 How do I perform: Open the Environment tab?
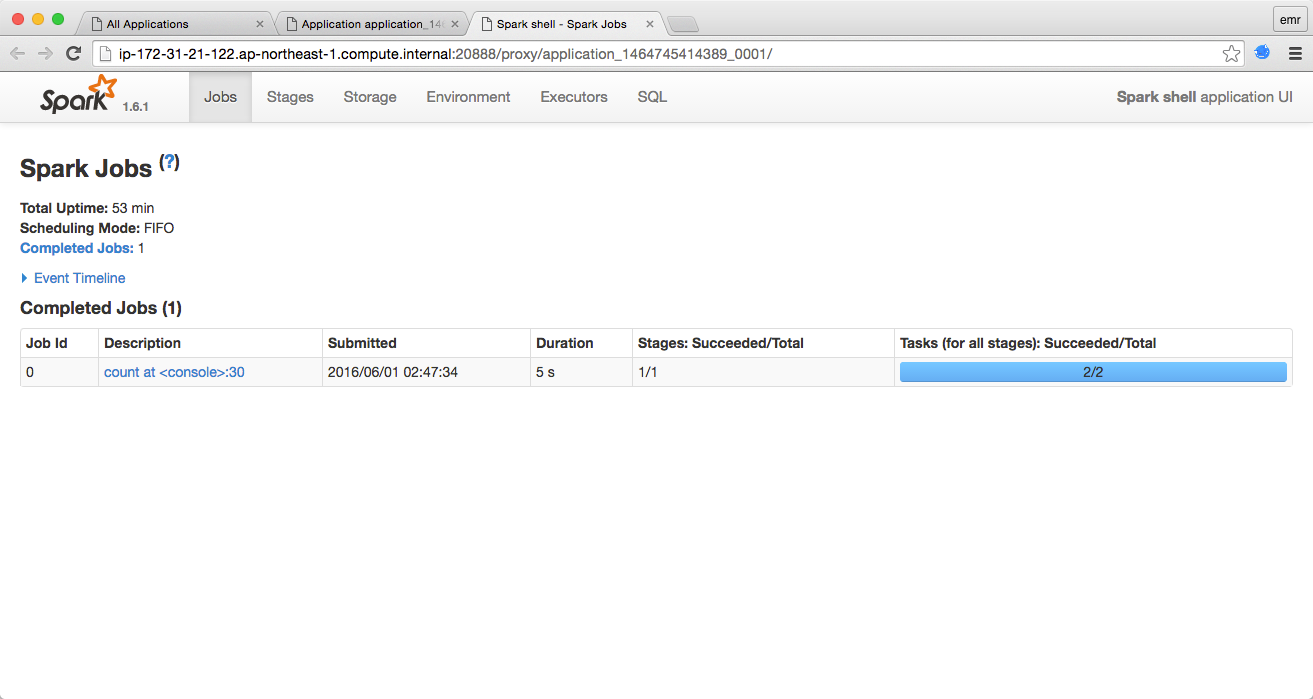[468, 97]
